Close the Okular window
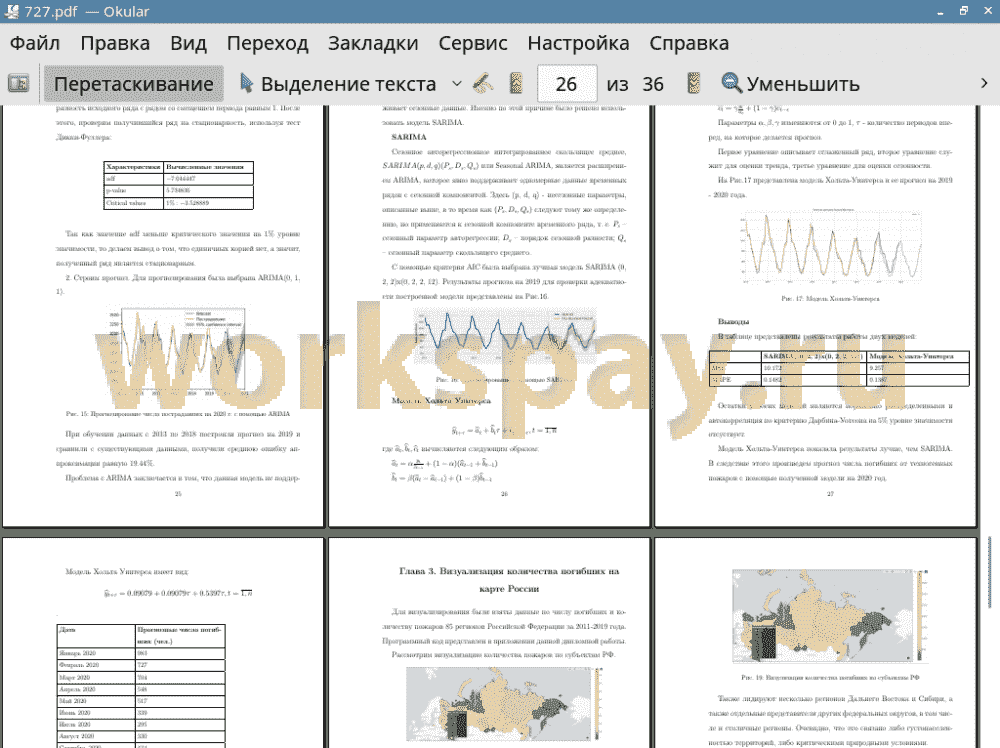This screenshot has height=748, width=1000. tap(987, 11)
